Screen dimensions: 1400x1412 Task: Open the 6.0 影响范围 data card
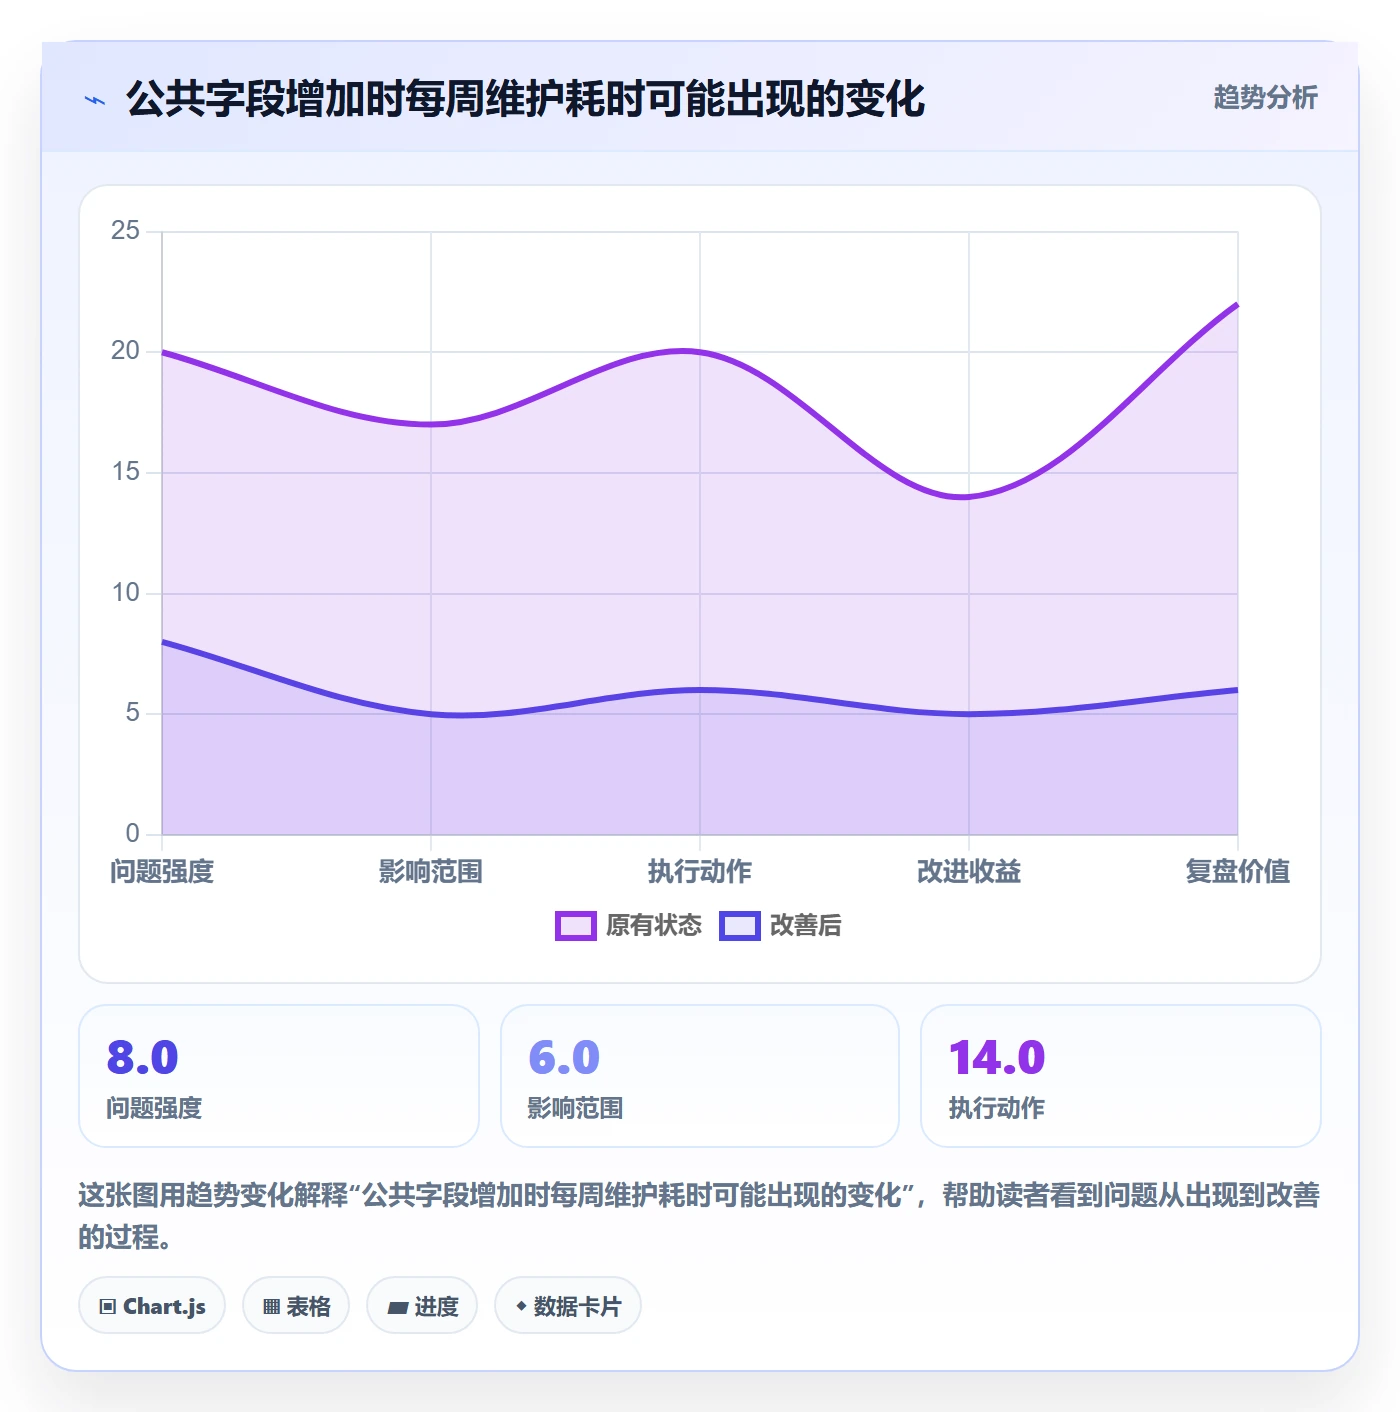pyautogui.click(x=700, y=1076)
